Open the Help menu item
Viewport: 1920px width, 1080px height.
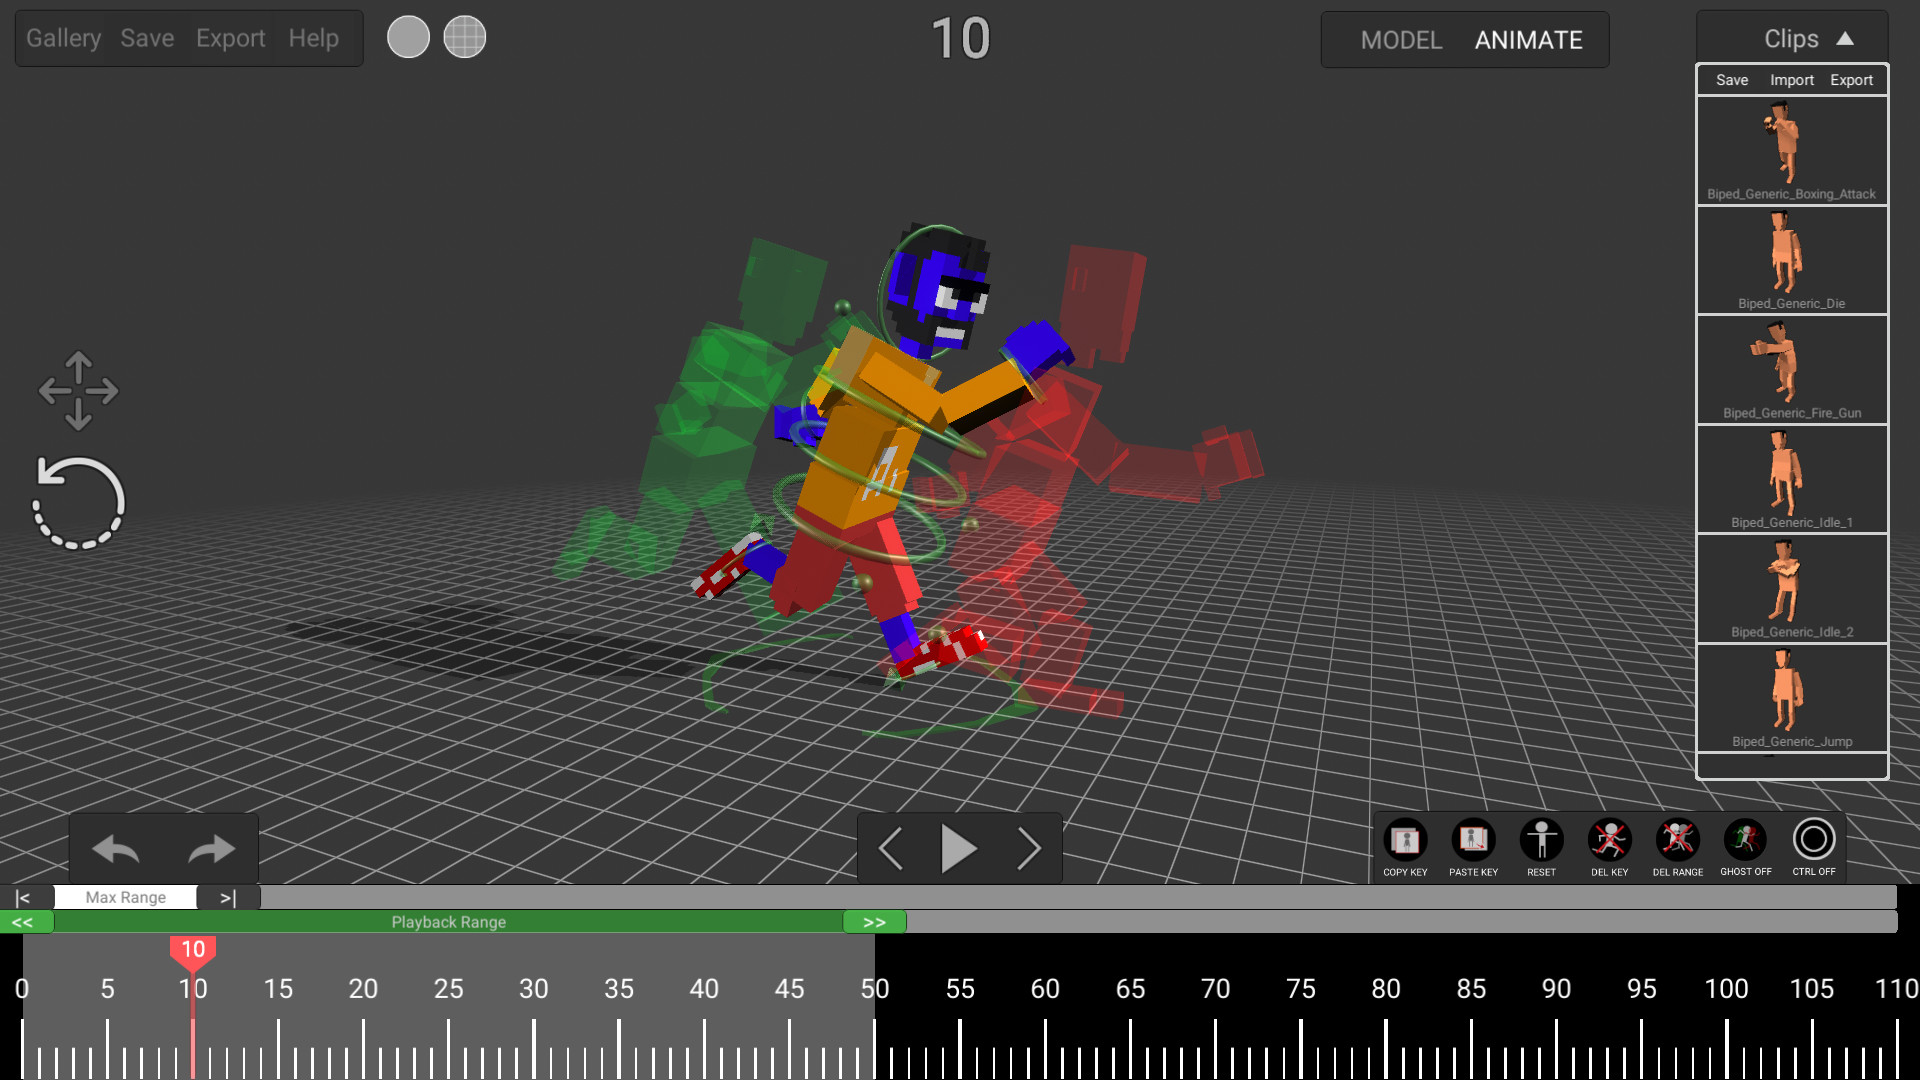pyautogui.click(x=313, y=38)
